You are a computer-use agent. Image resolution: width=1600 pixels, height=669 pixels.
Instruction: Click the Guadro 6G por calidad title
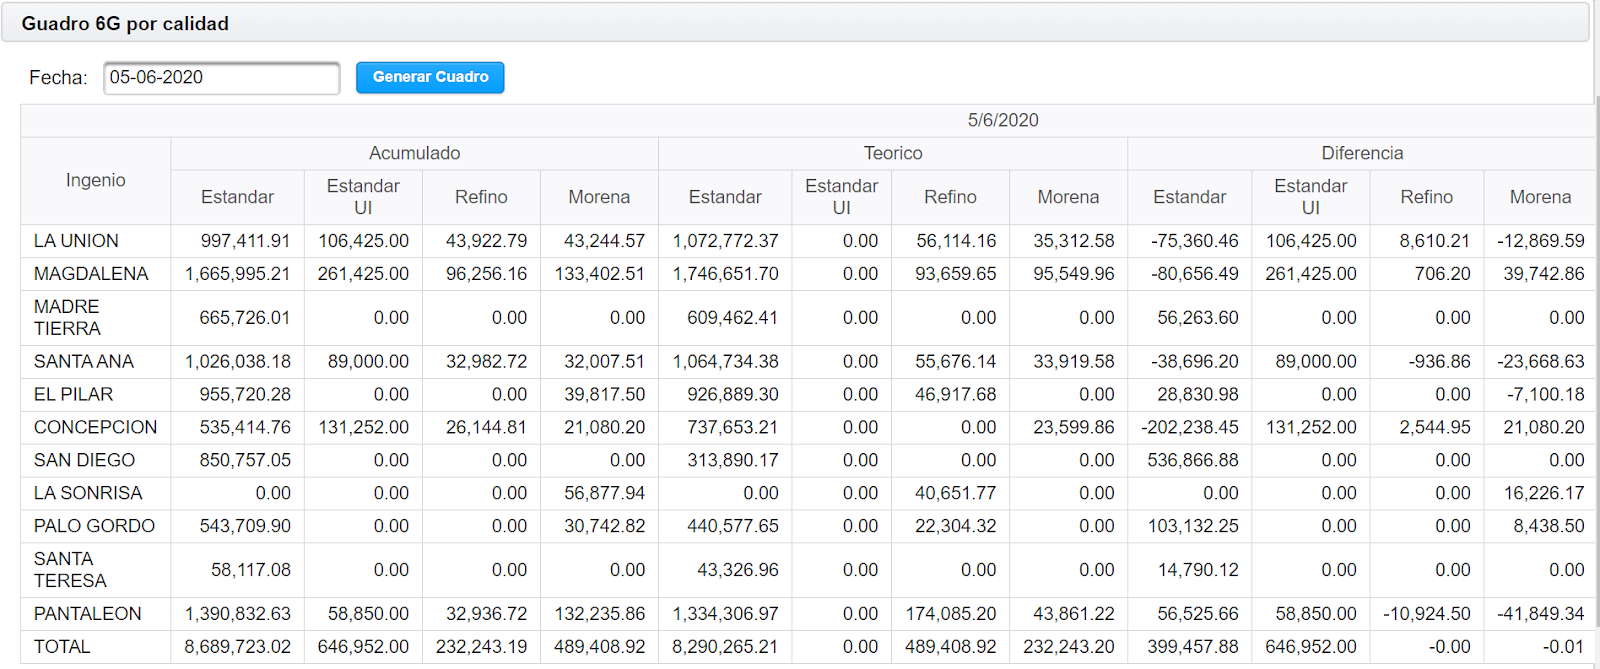125,23
